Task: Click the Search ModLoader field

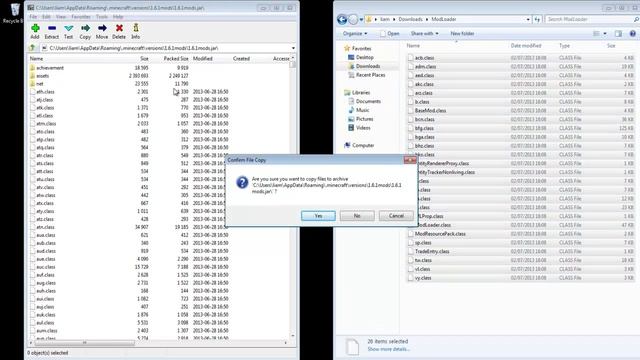Action: pyautogui.click(x=591, y=19)
